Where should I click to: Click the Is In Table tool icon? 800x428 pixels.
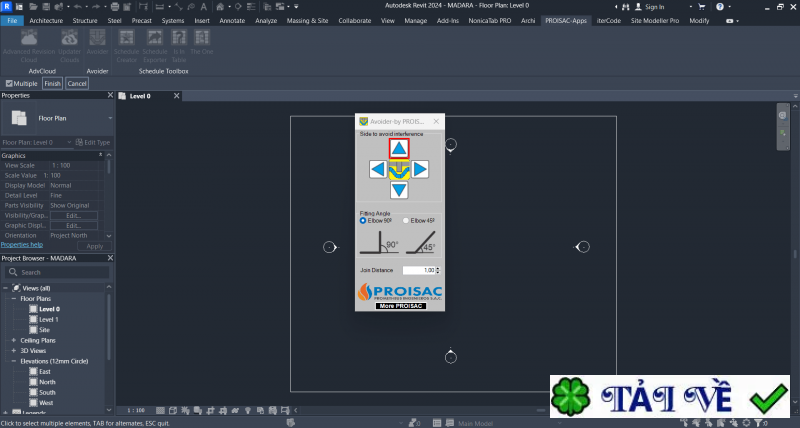pos(180,41)
